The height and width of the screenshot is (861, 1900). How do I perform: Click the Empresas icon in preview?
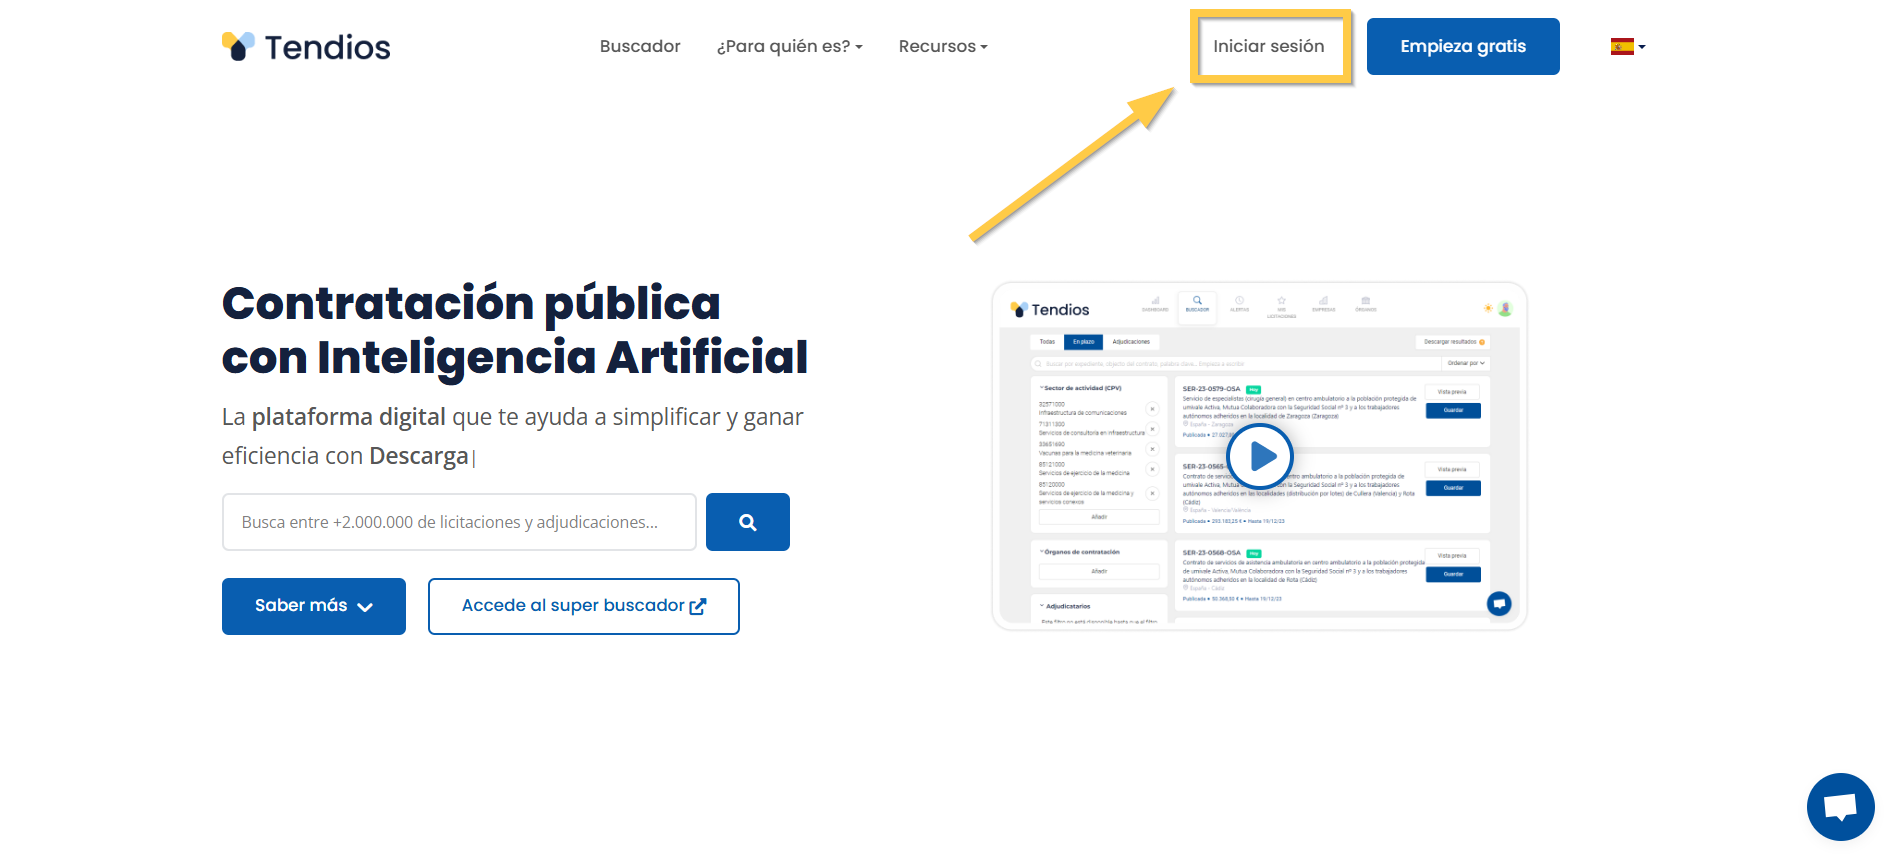click(x=1323, y=302)
